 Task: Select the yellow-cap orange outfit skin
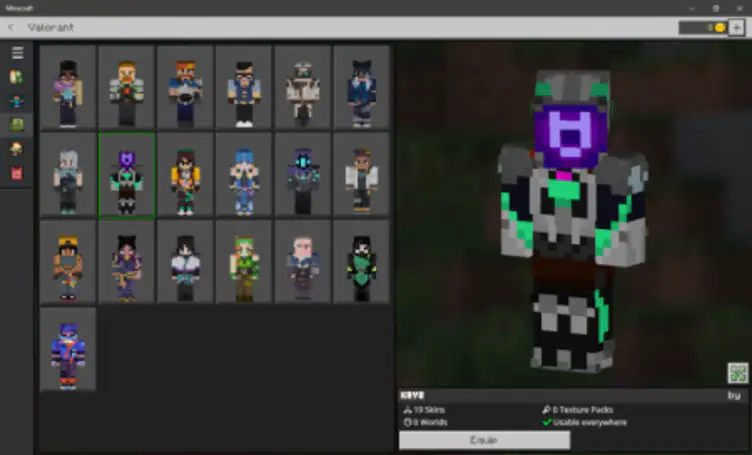(x=68, y=262)
